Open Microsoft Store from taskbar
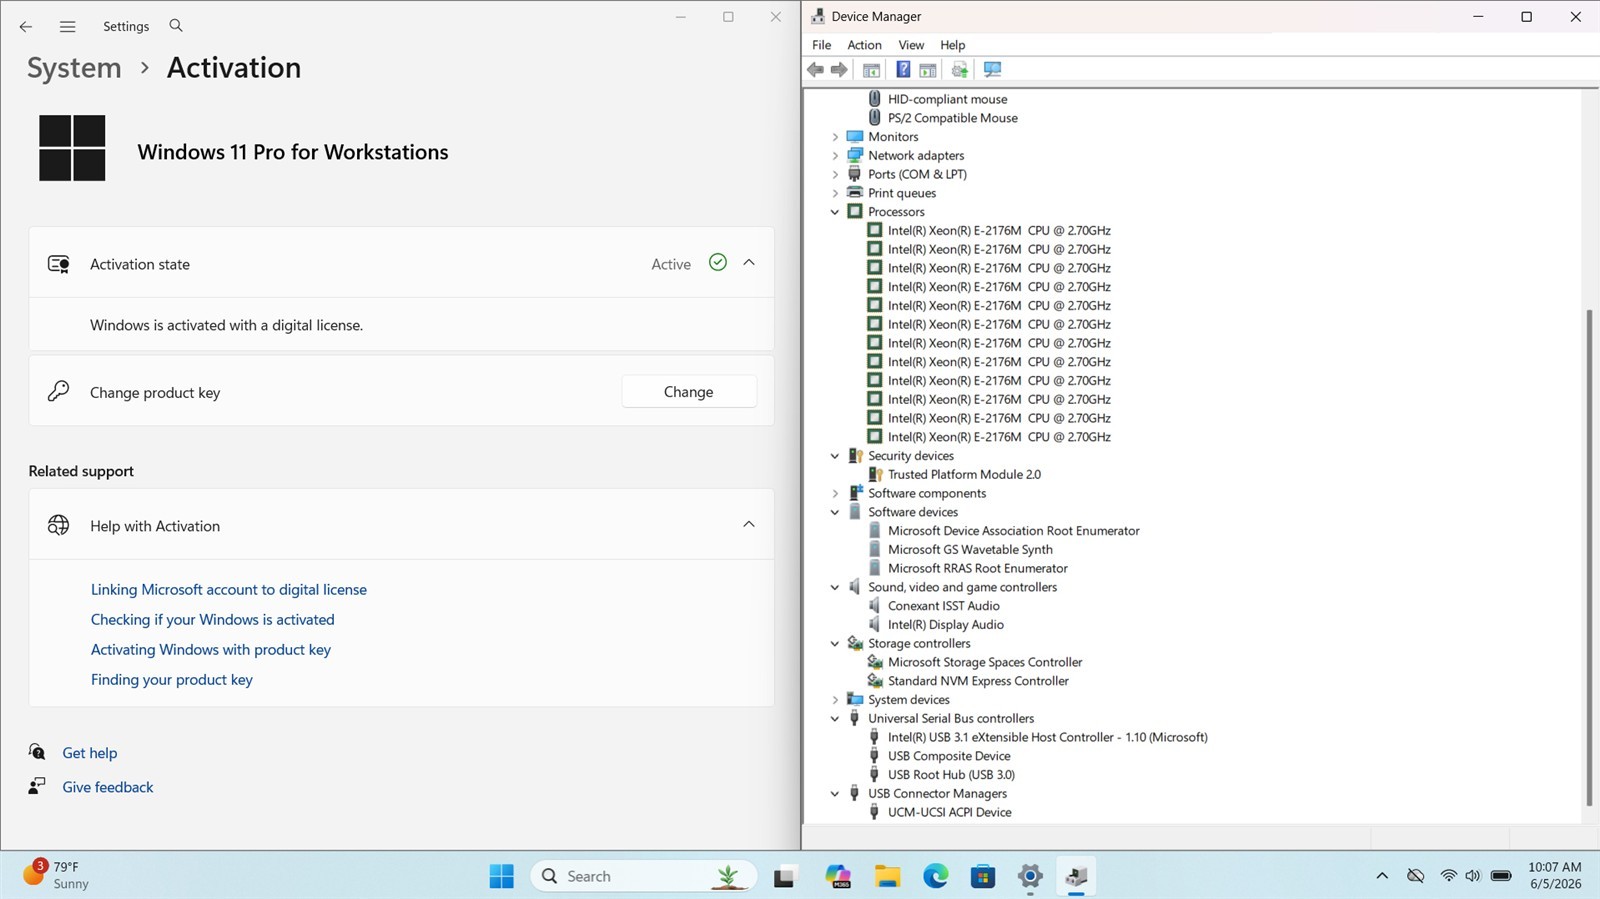 click(x=983, y=876)
